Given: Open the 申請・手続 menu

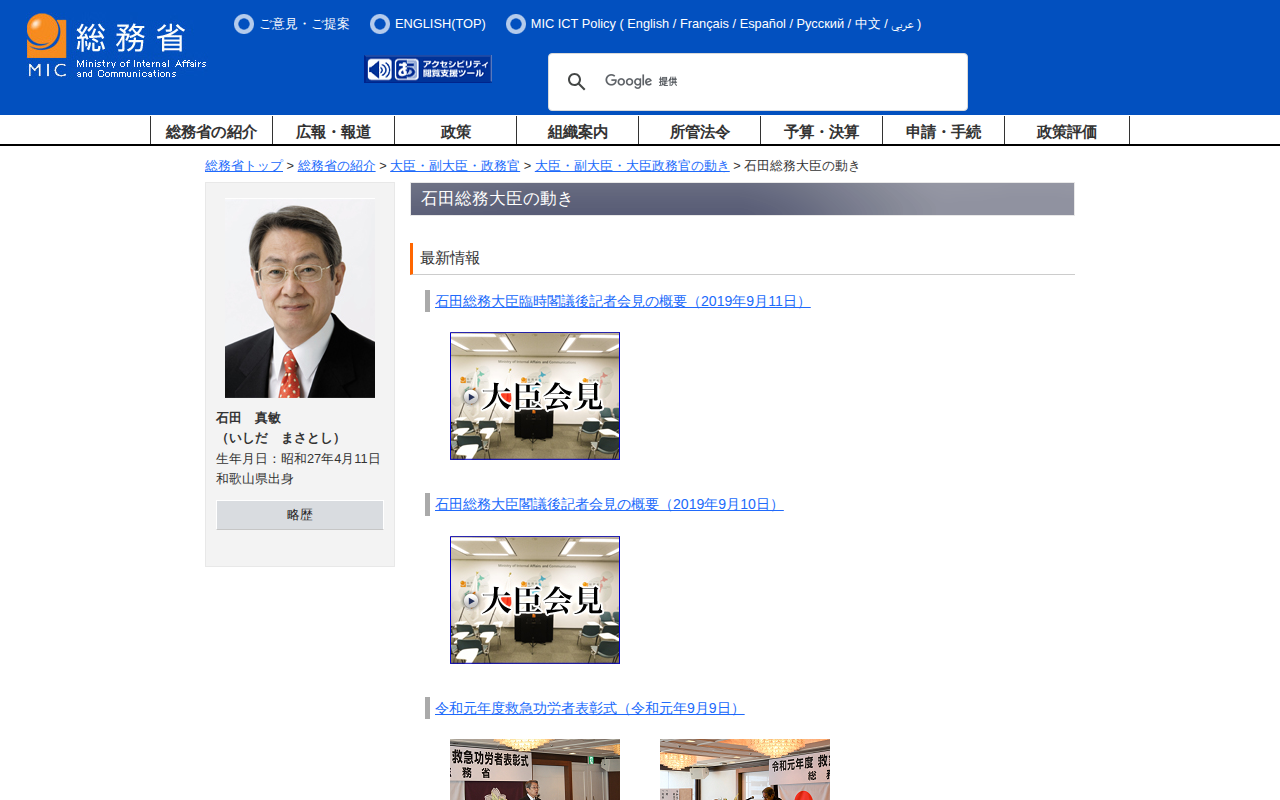Looking at the screenshot, I should 943,131.
